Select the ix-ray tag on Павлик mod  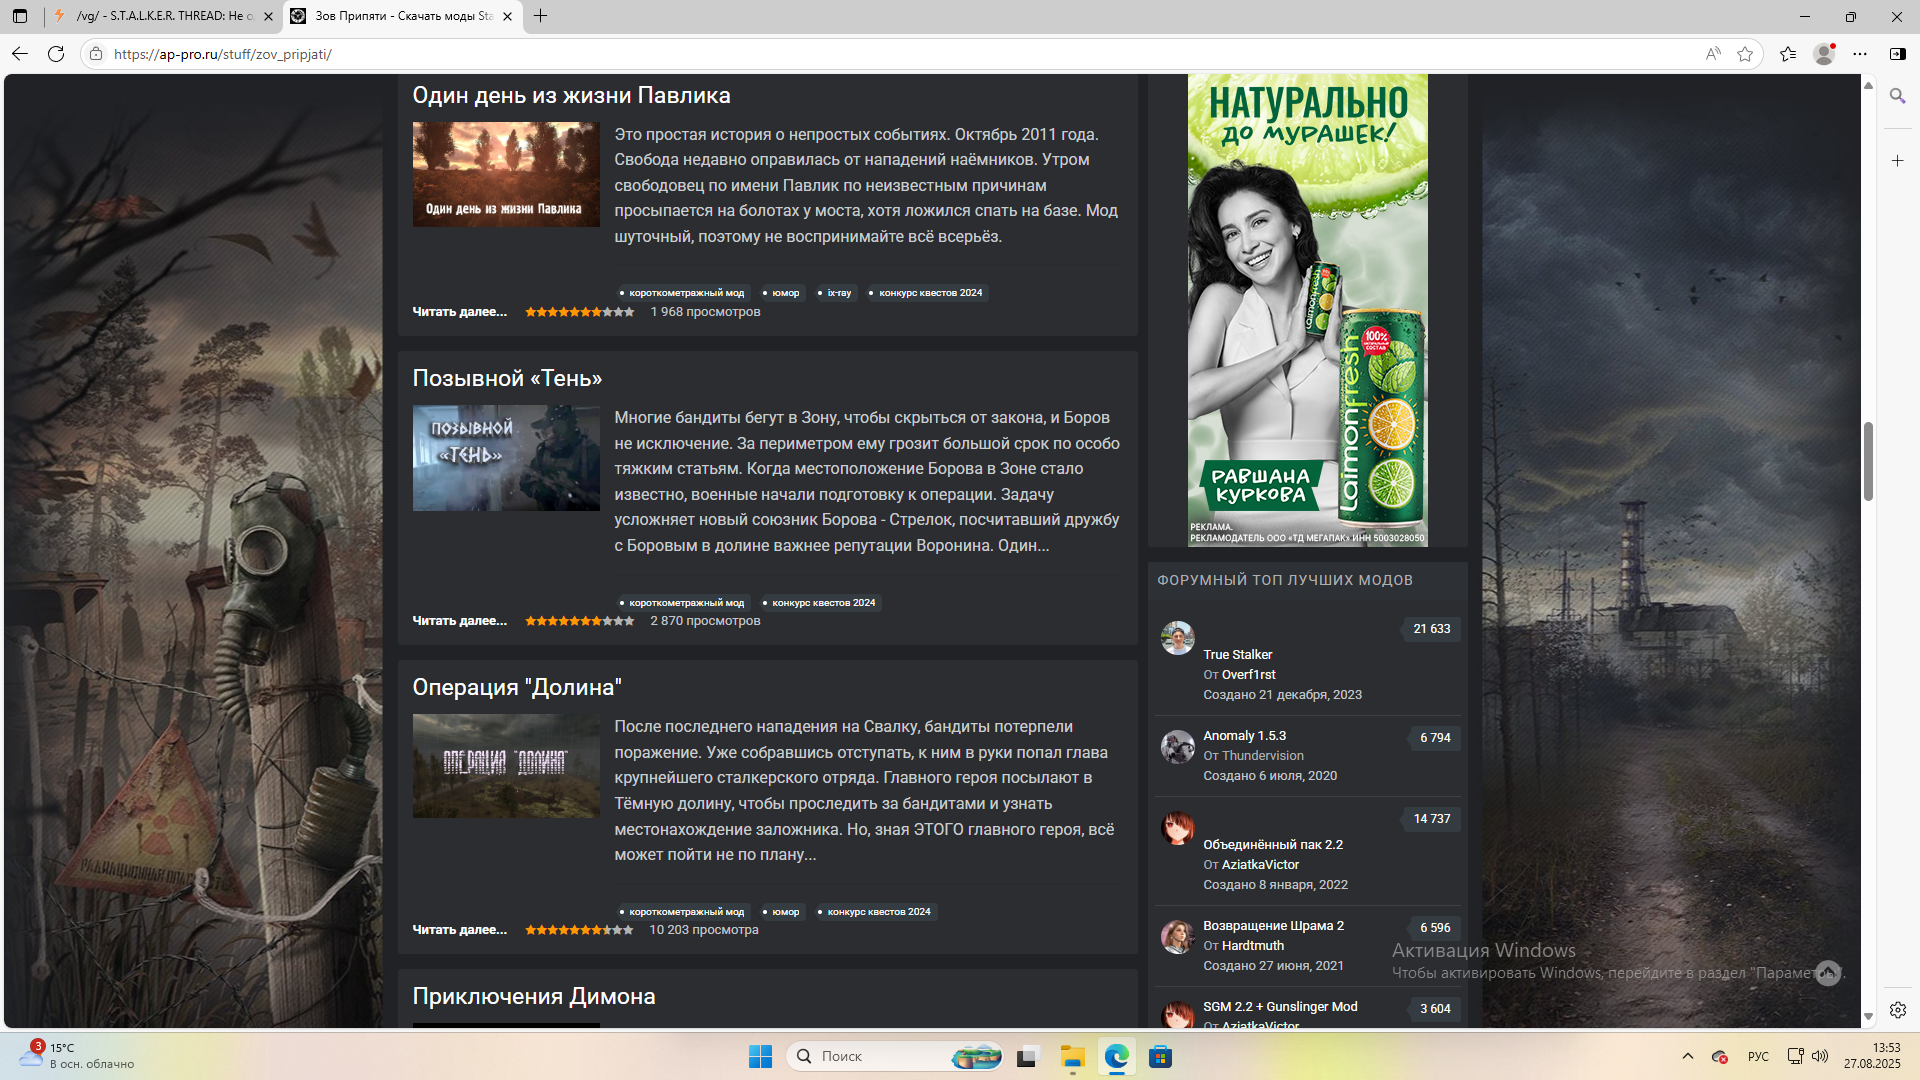point(837,293)
